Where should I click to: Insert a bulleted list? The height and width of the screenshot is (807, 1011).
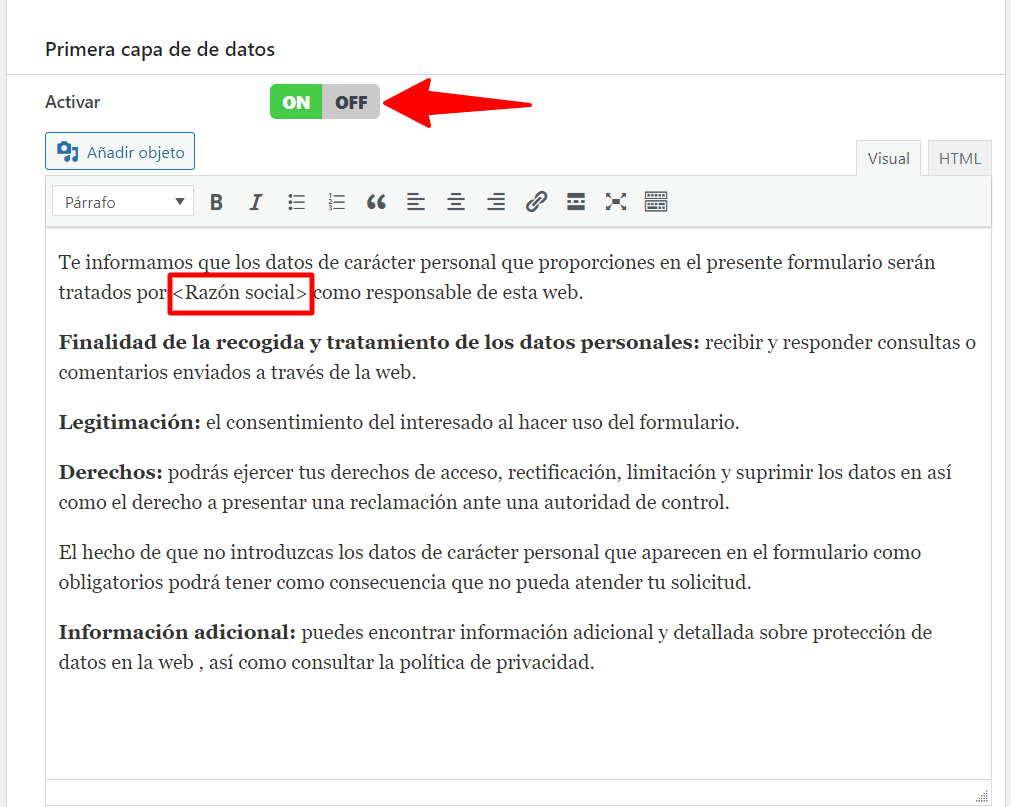pyautogui.click(x=296, y=202)
